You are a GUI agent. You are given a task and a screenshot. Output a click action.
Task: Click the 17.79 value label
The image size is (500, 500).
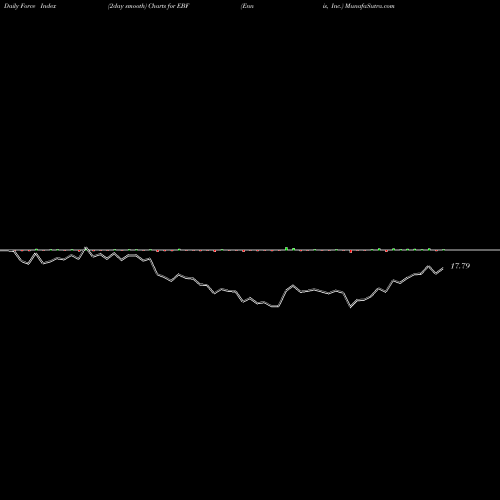coord(460,266)
